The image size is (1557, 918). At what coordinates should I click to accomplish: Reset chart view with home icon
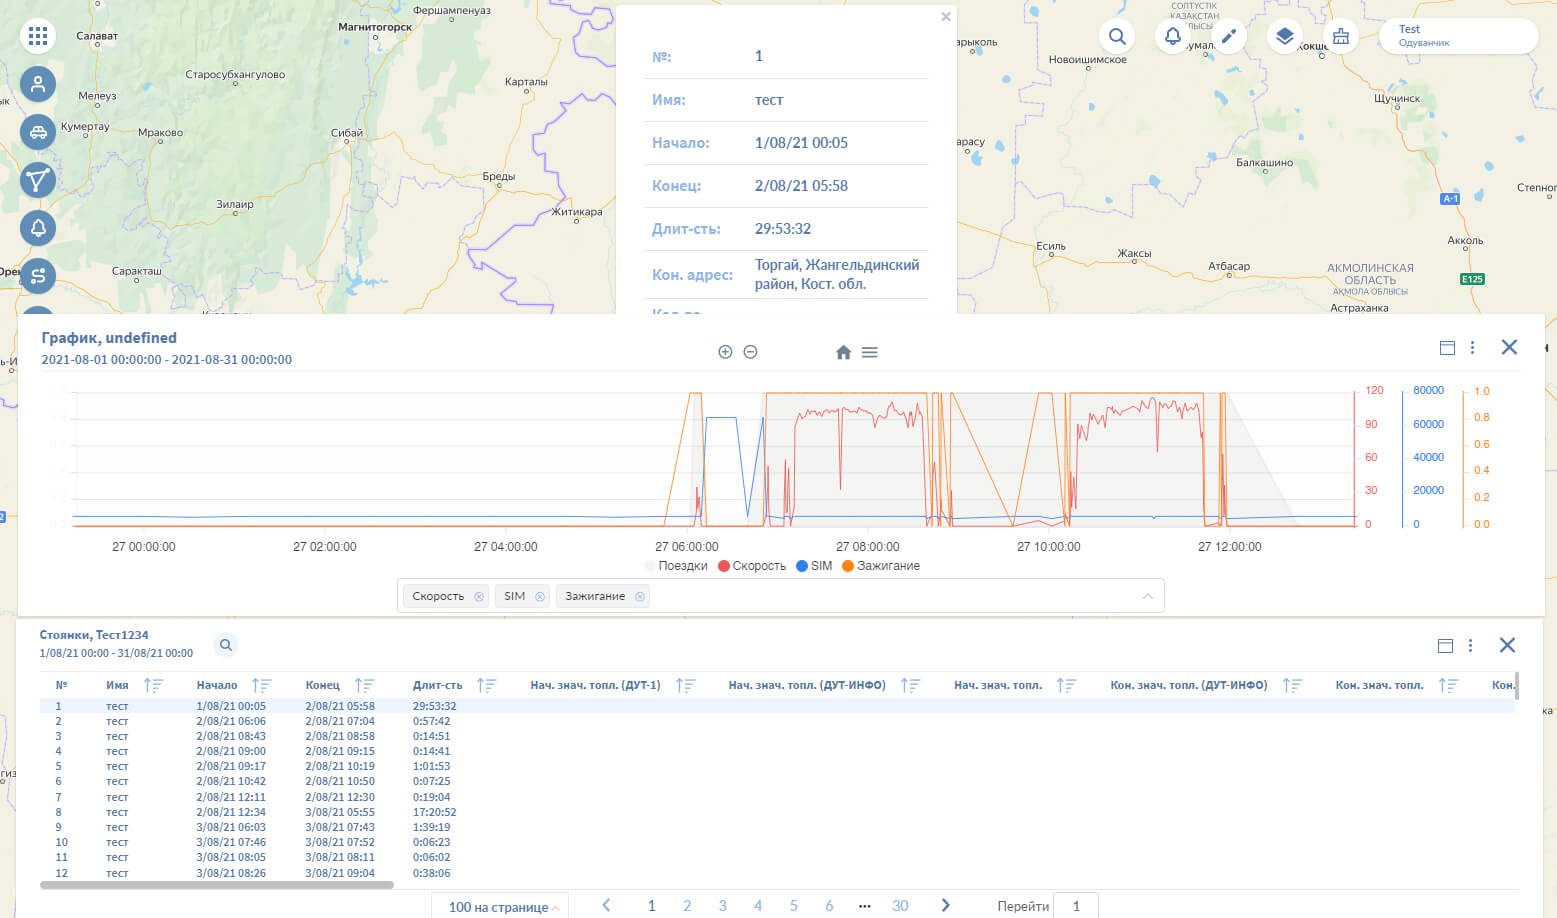click(843, 352)
